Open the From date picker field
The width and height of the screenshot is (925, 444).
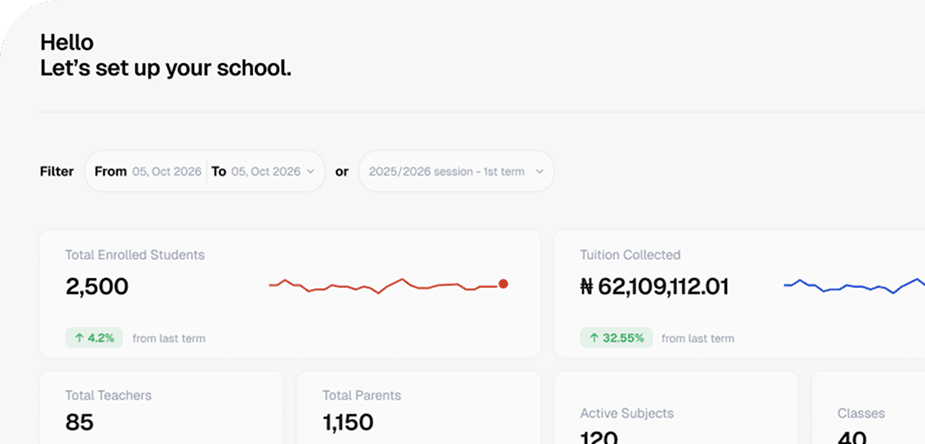pyautogui.click(x=147, y=172)
